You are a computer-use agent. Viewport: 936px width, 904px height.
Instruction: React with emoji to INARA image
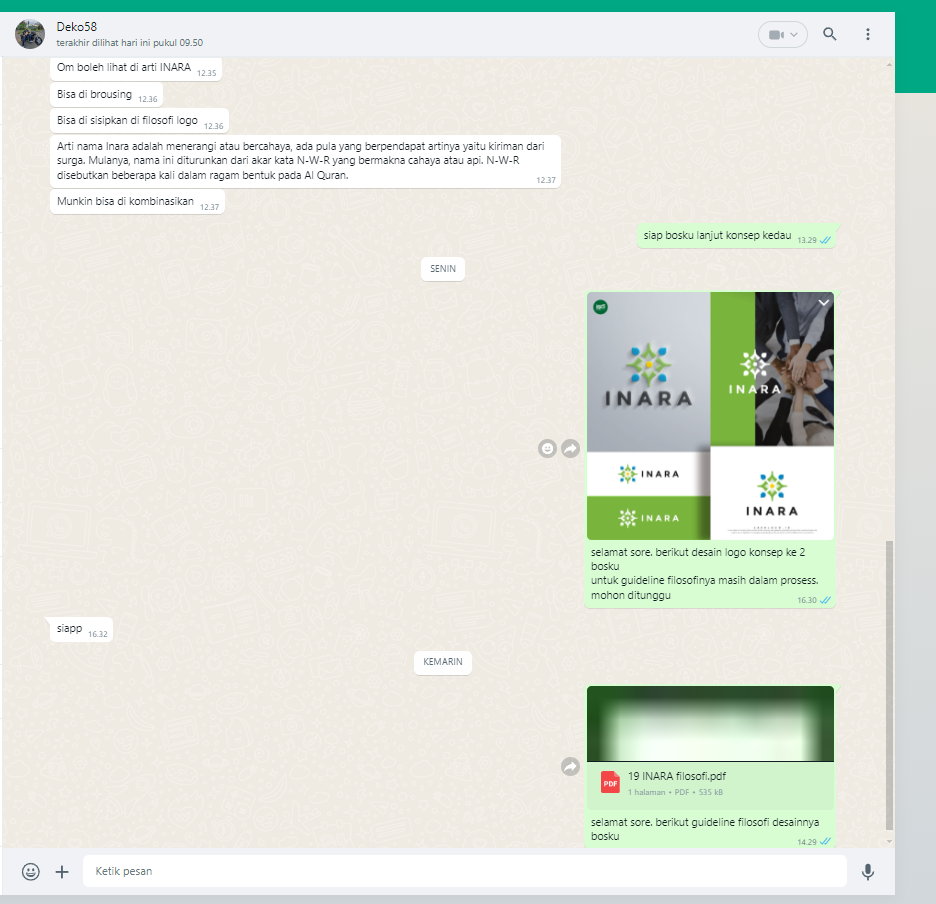[547, 449]
